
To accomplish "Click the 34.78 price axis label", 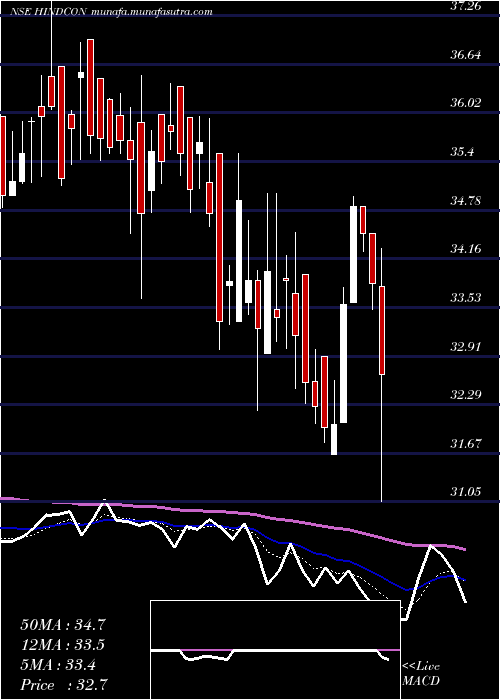I will pyautogui.click(x=467, y=200).
